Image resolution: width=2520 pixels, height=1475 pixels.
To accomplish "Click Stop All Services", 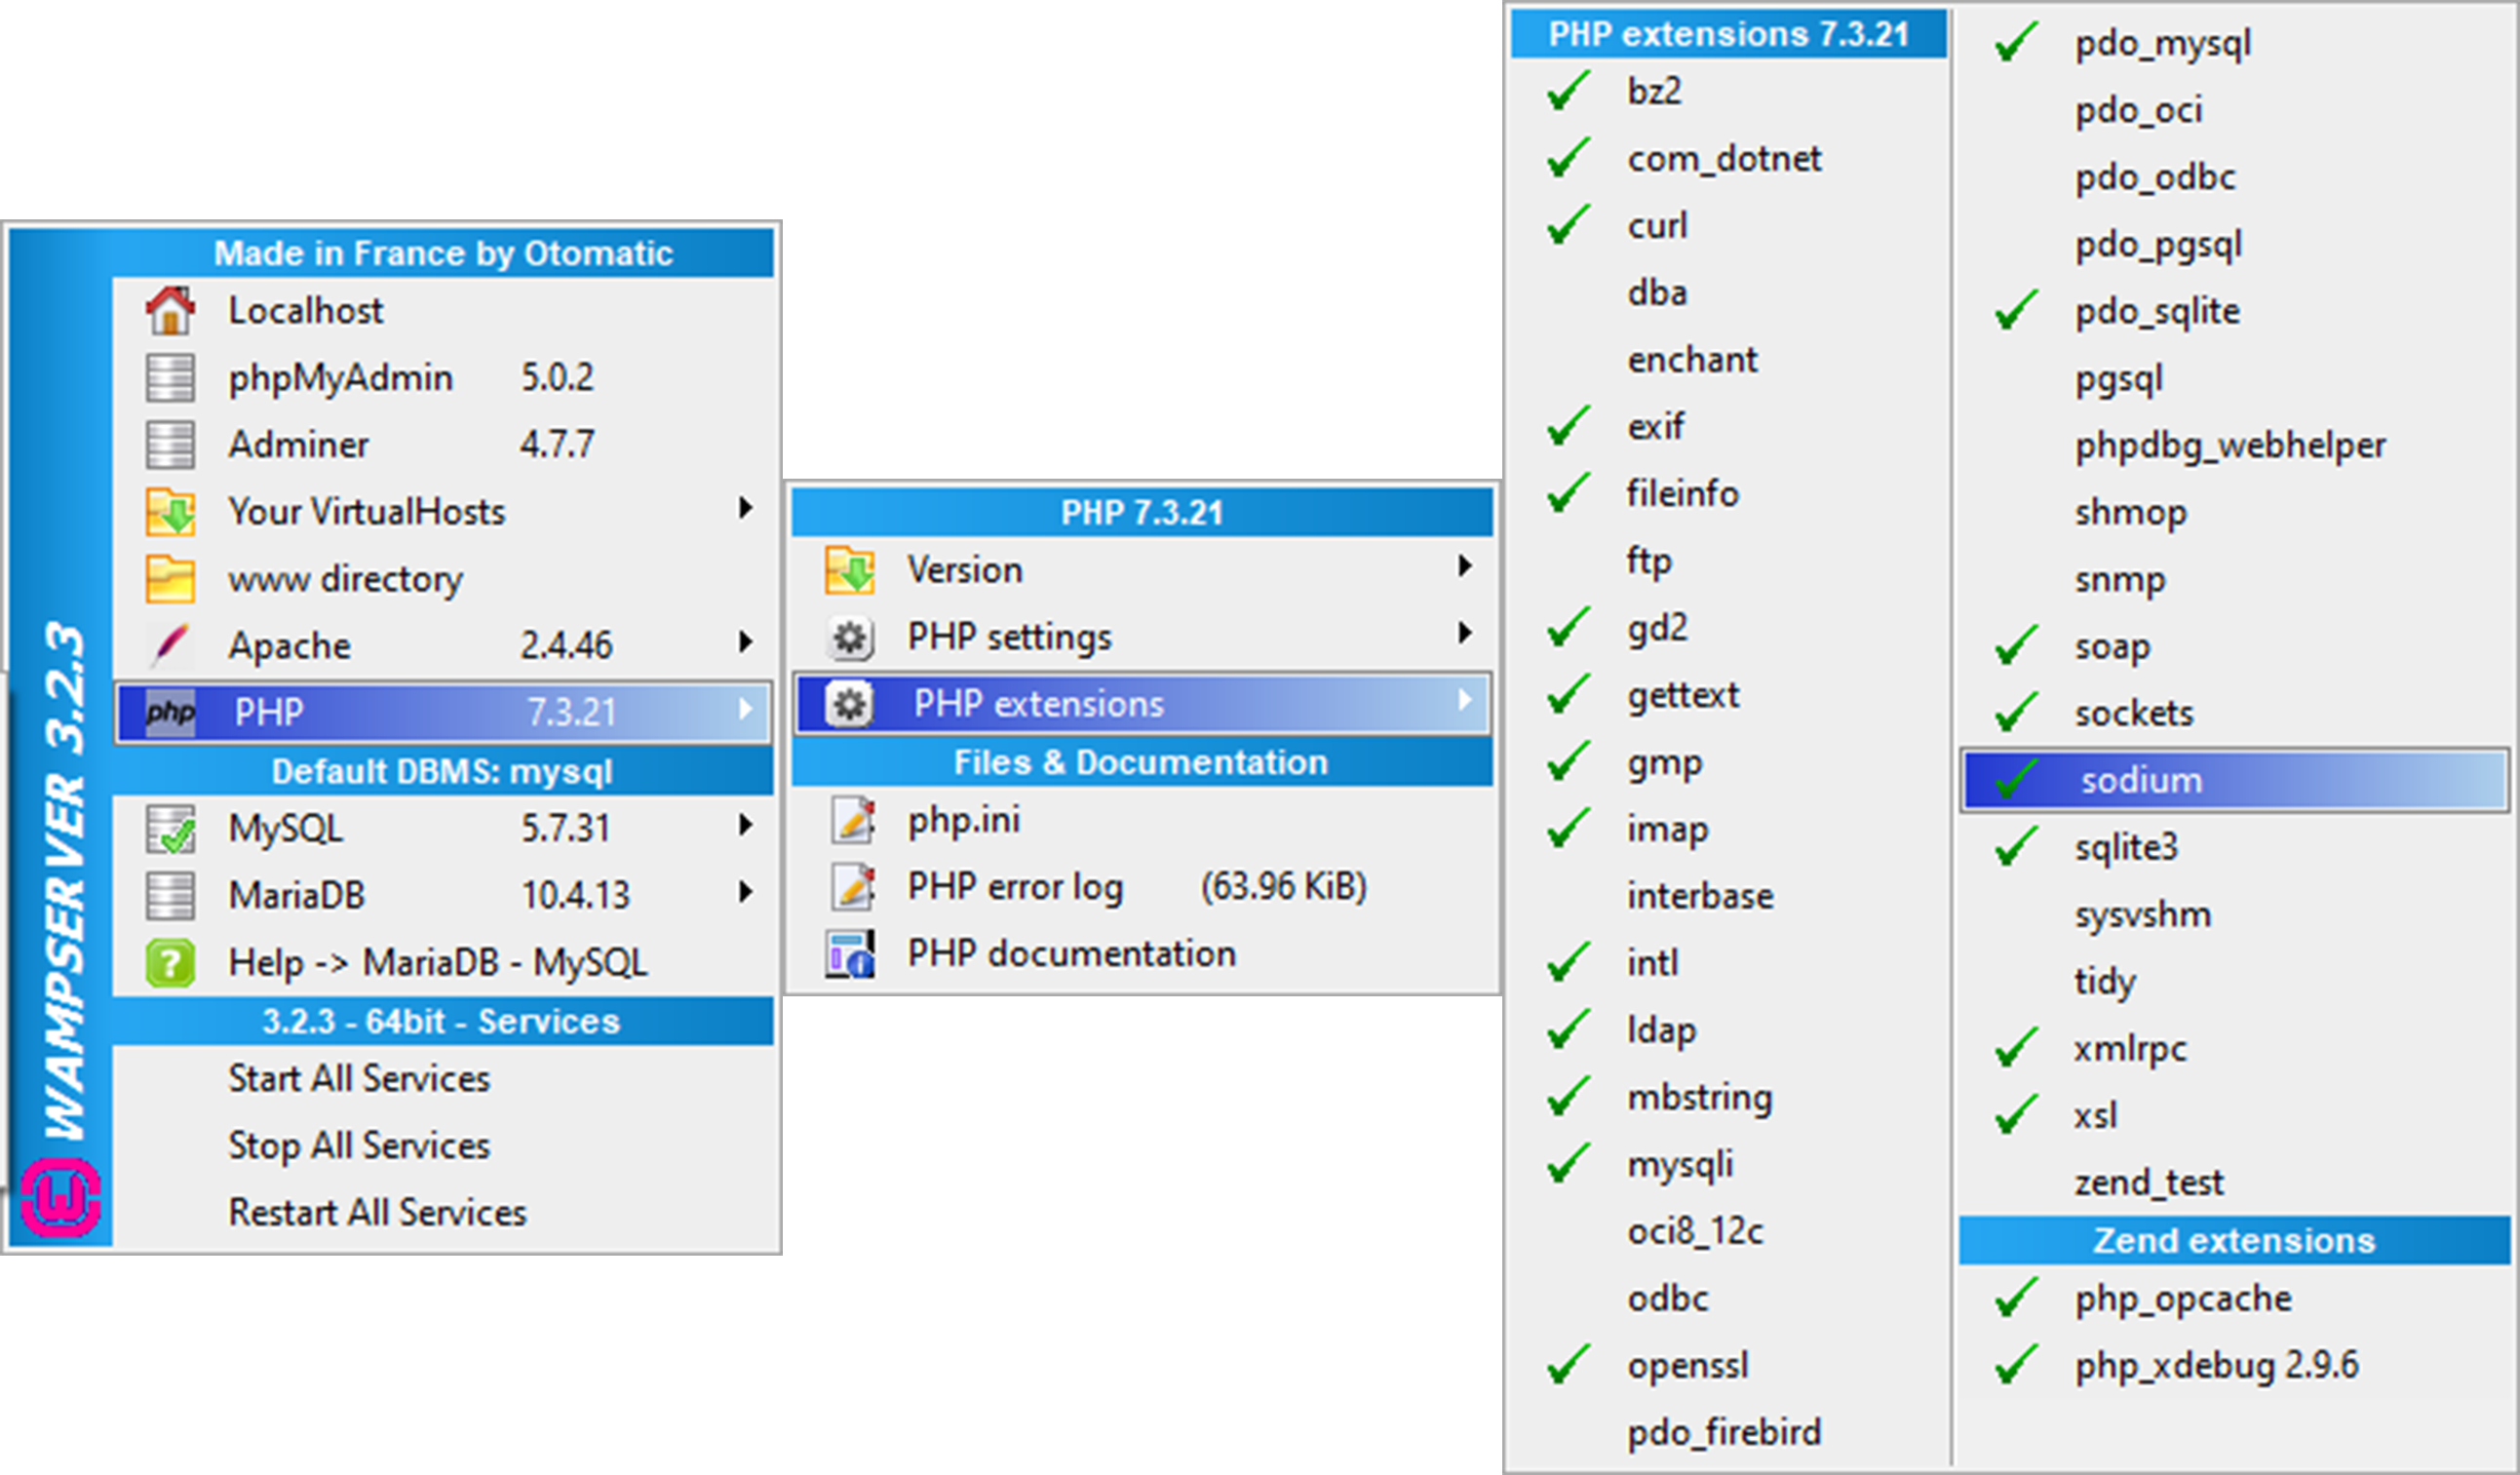I will 444,1146.
